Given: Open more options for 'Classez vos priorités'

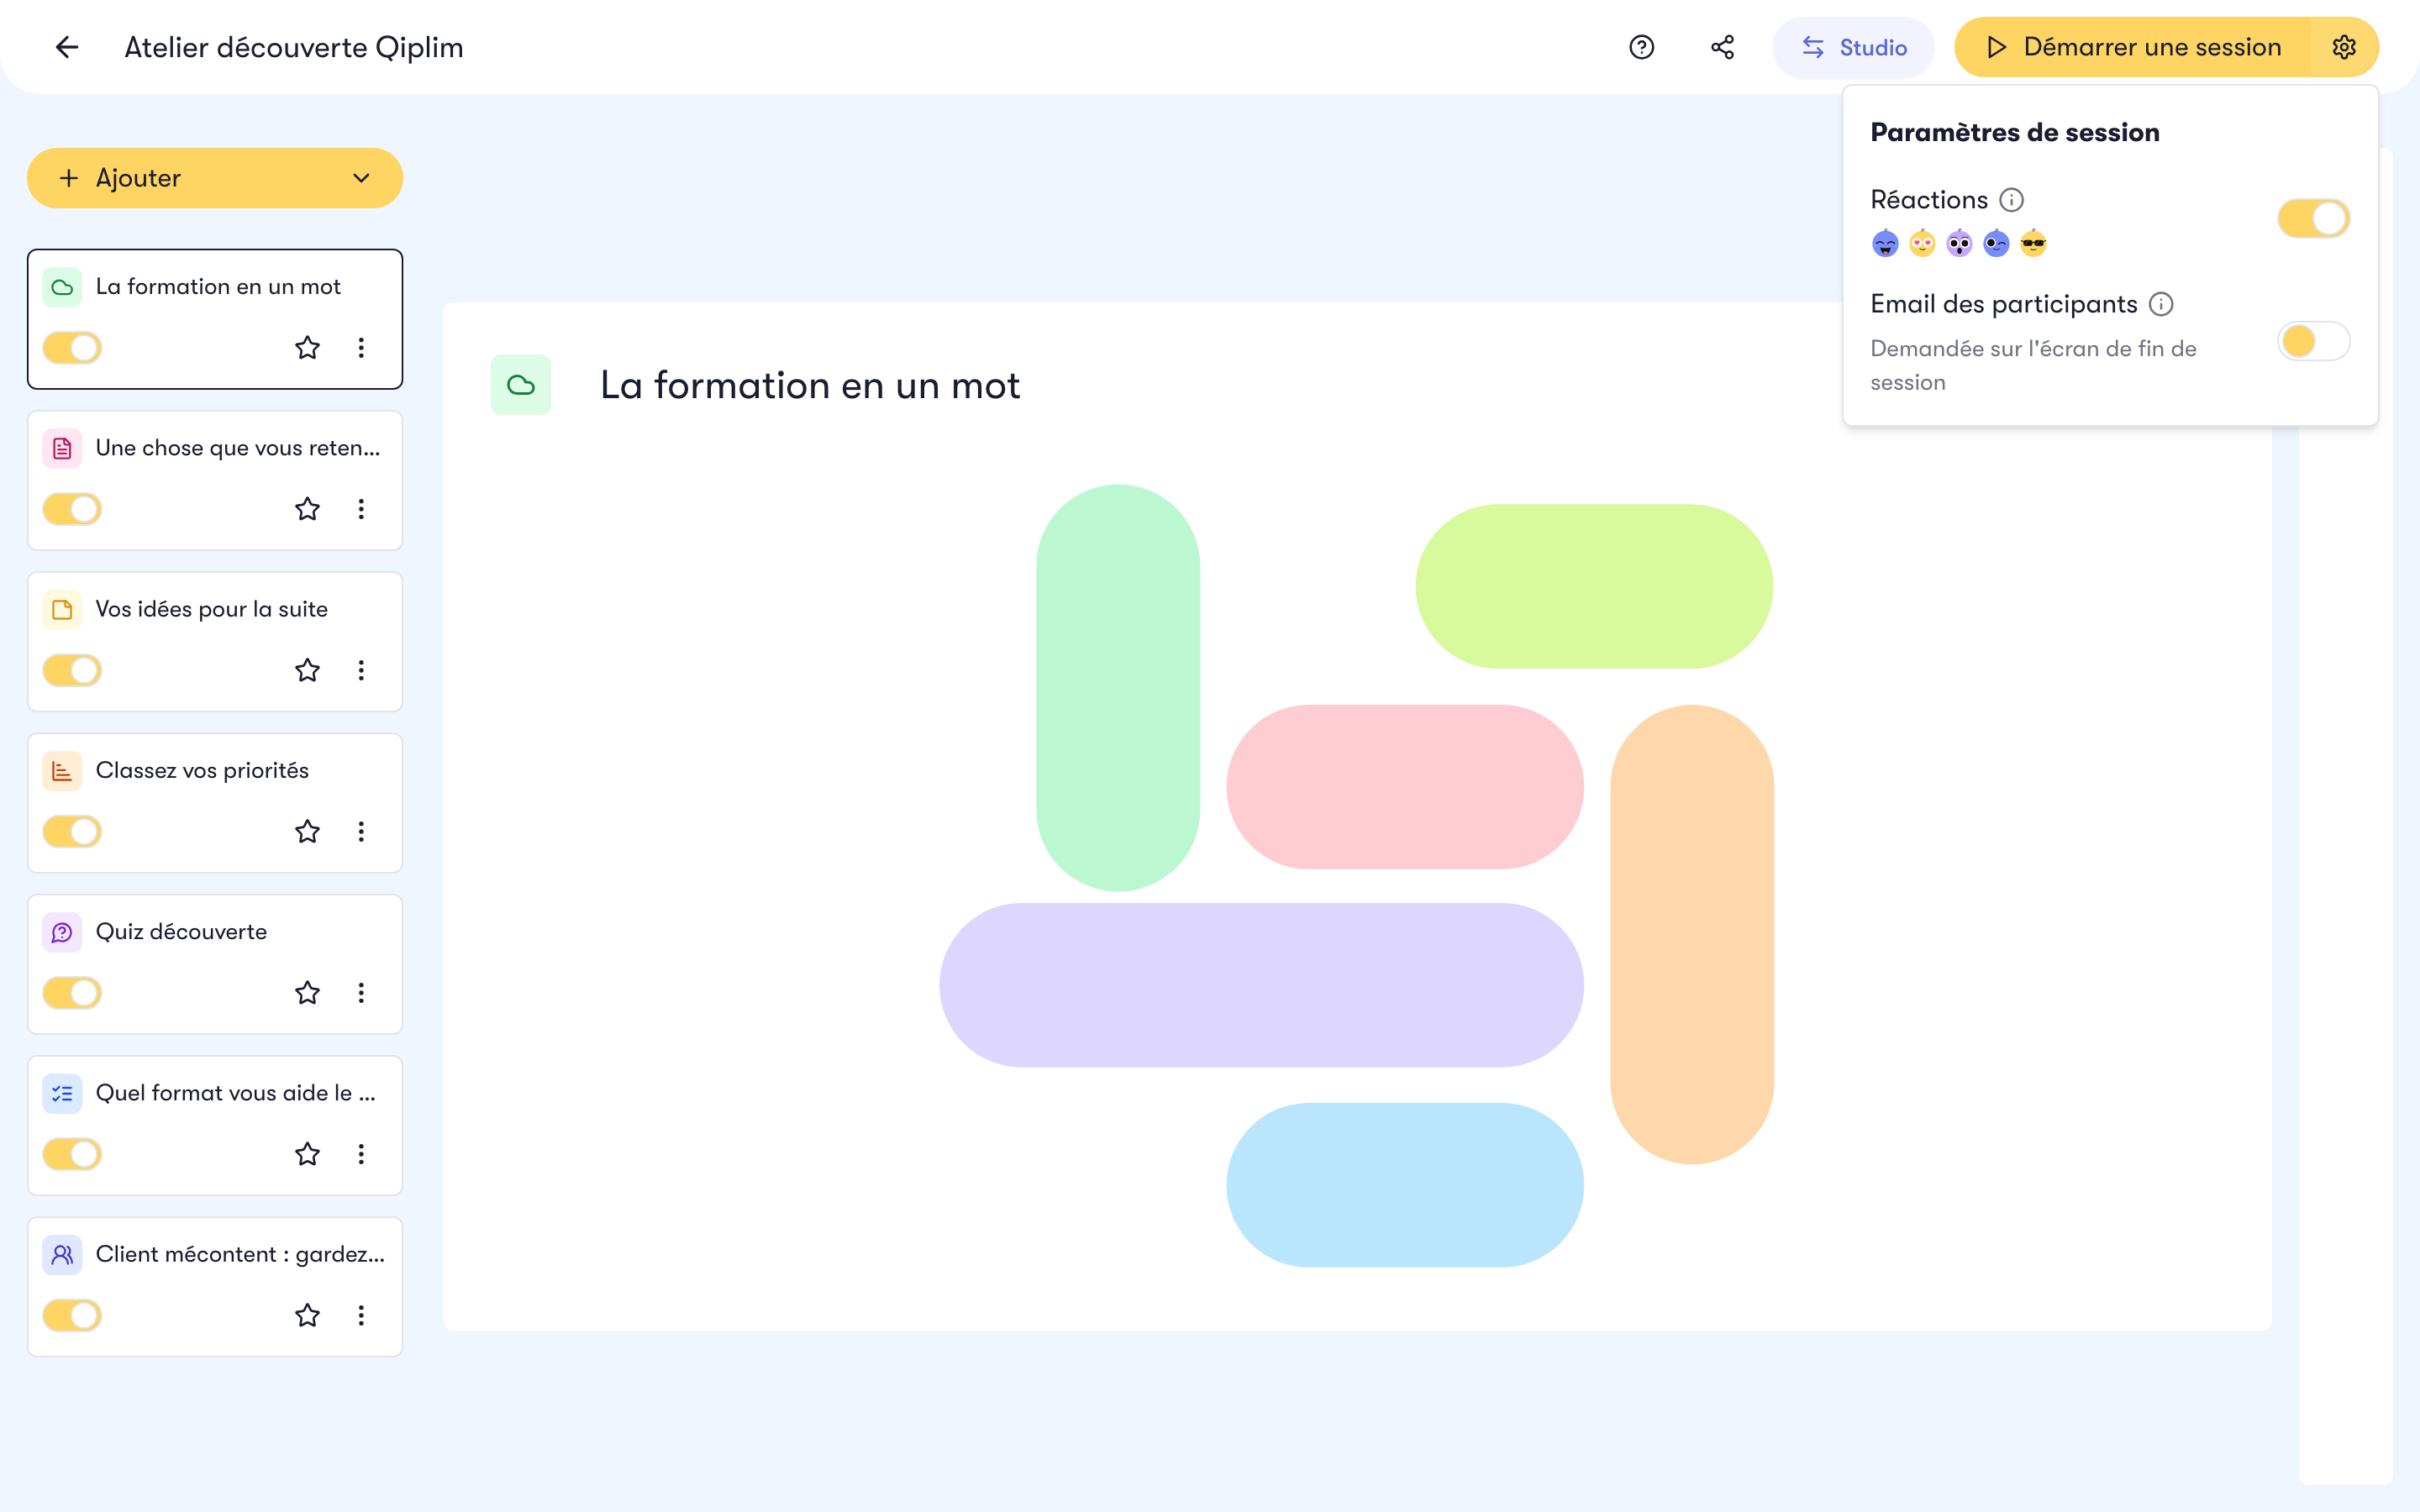Looking at the screenshot, I should click(361, 831).
